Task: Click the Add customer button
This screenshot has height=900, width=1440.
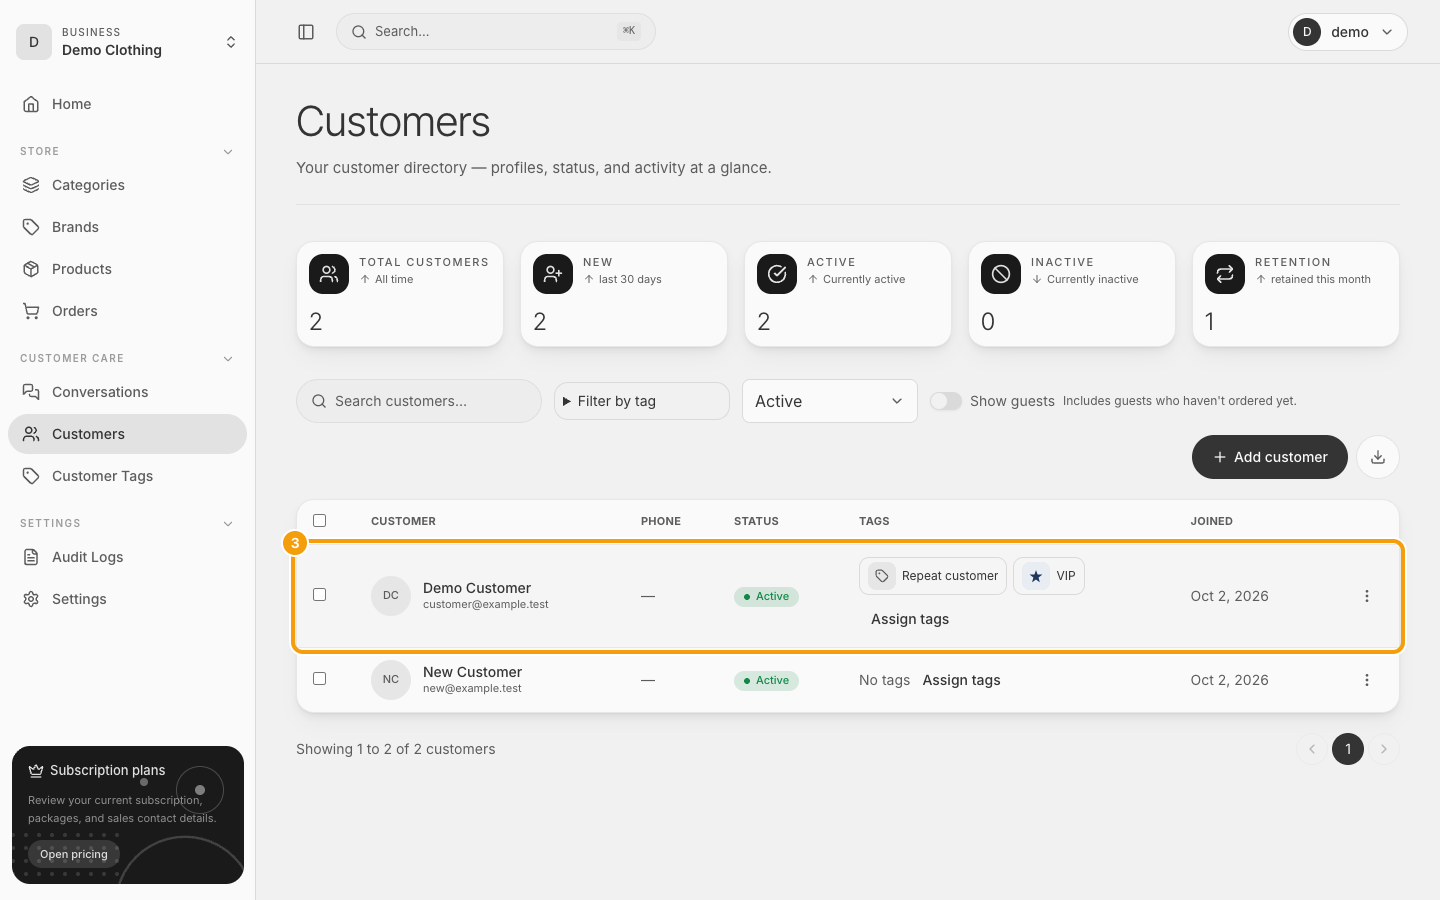Action: [1270, 457]
